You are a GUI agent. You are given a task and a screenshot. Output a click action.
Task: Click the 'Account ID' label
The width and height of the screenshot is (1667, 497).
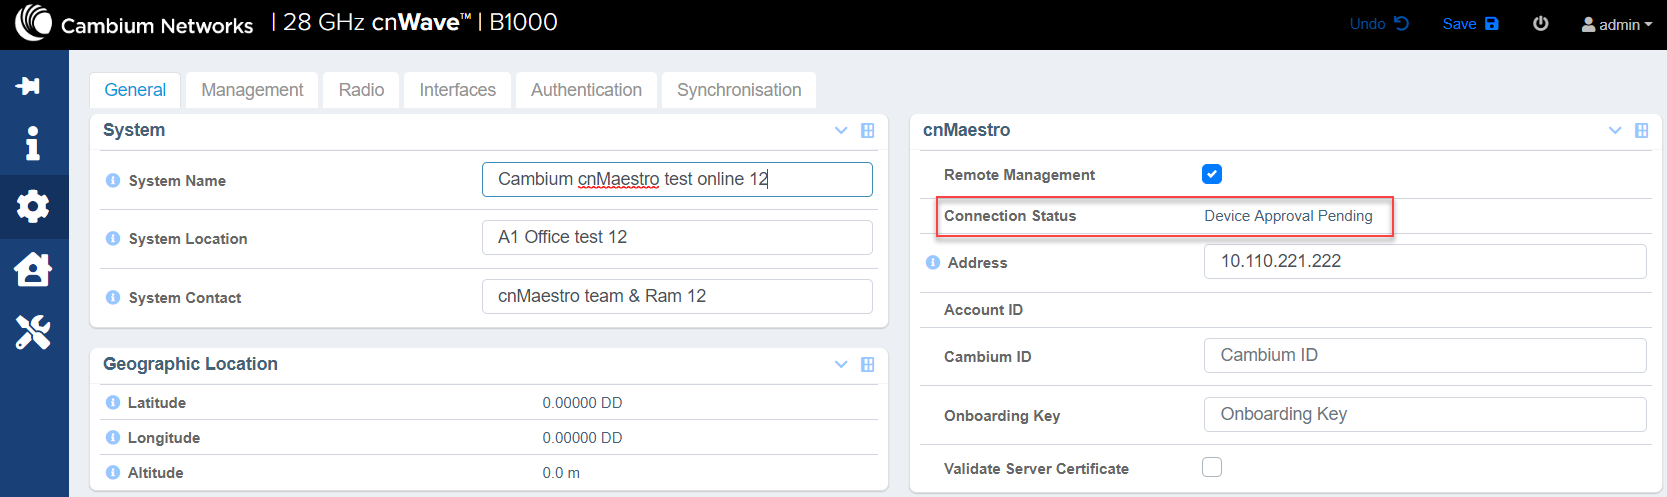coord(983,310)
